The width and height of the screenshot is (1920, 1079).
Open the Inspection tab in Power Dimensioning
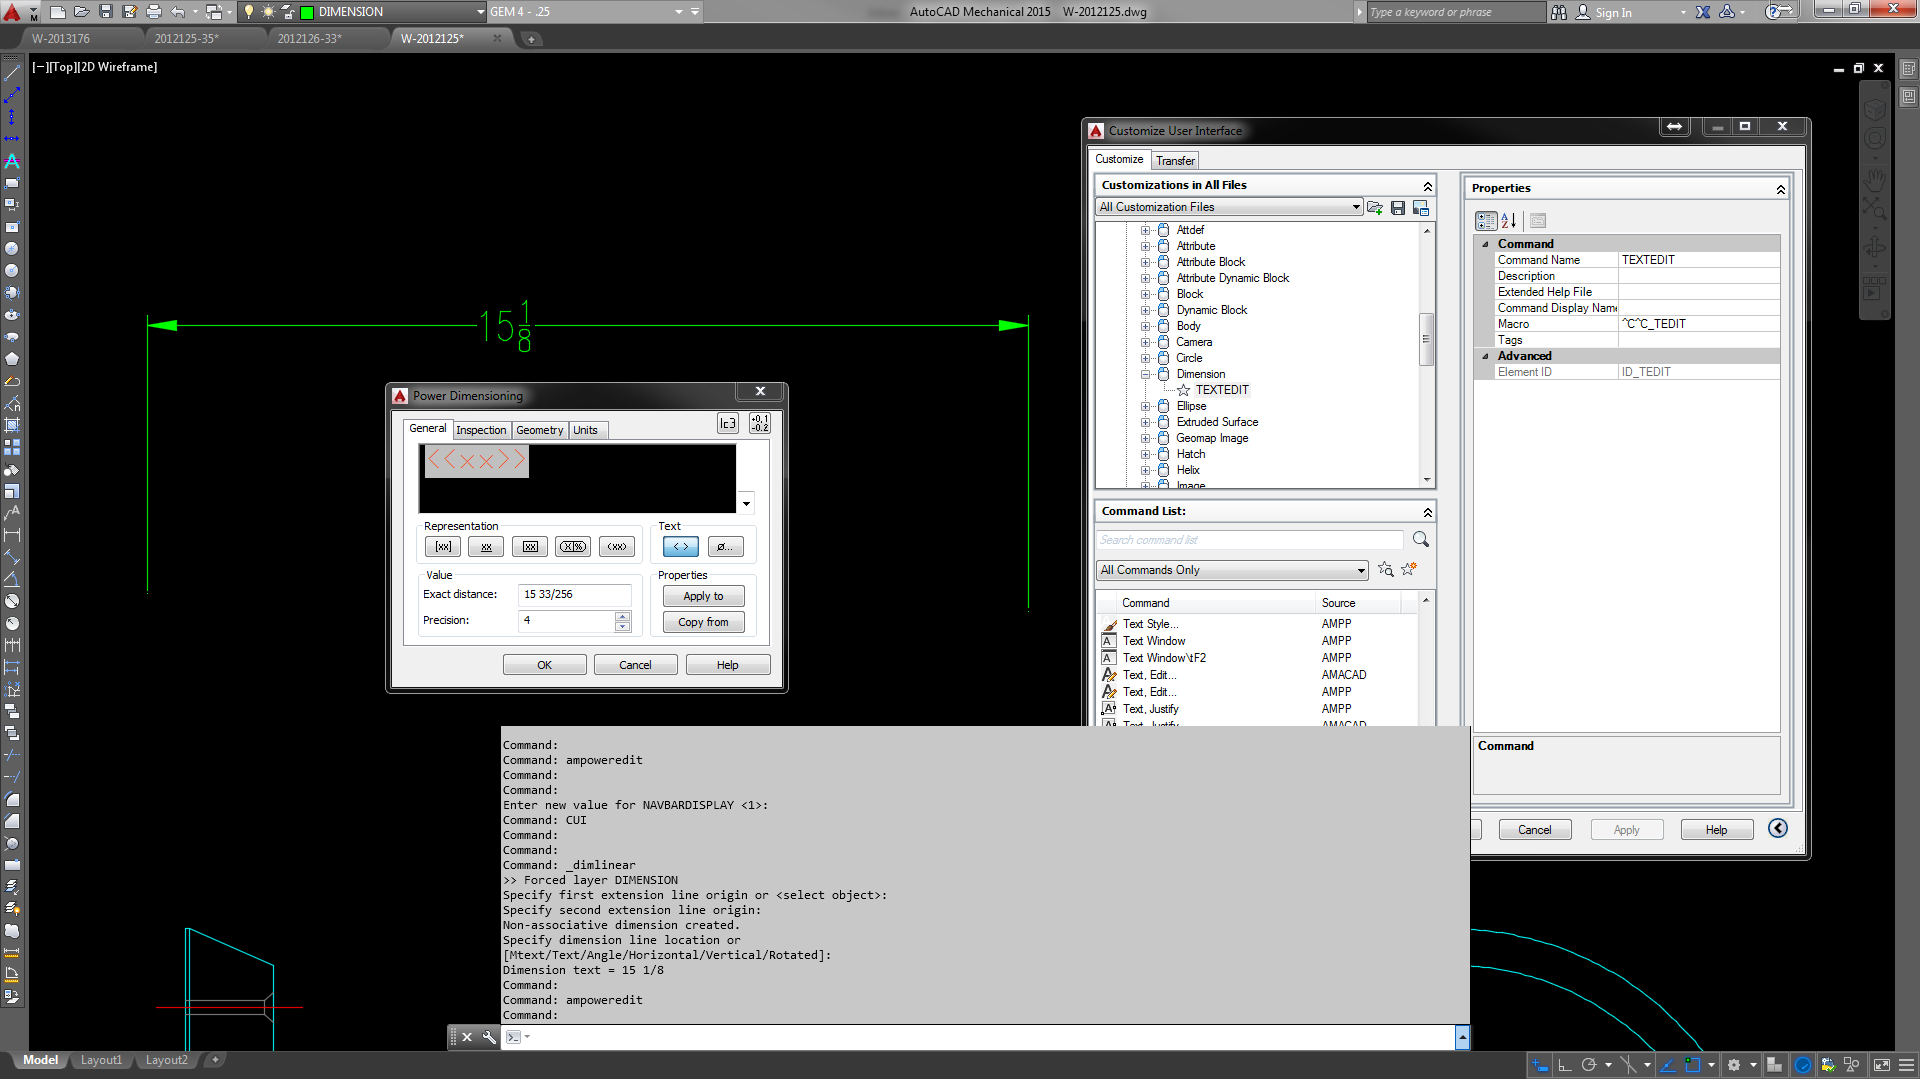[481, 429]
